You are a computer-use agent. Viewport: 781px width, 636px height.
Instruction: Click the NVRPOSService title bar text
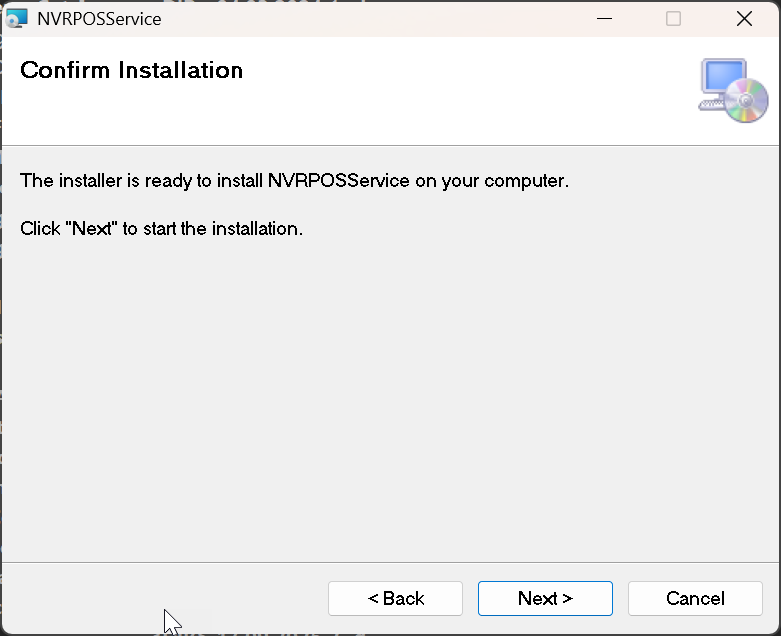(98, 19)
